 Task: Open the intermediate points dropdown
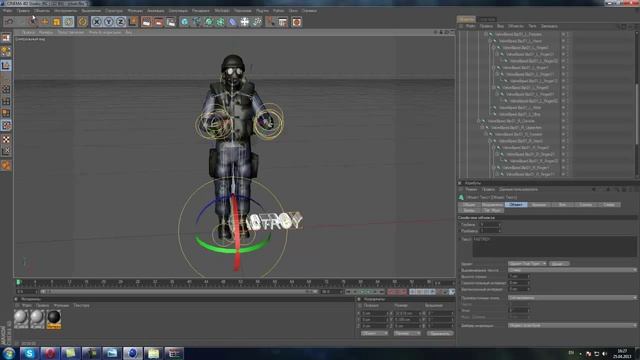tap(572, 298)
